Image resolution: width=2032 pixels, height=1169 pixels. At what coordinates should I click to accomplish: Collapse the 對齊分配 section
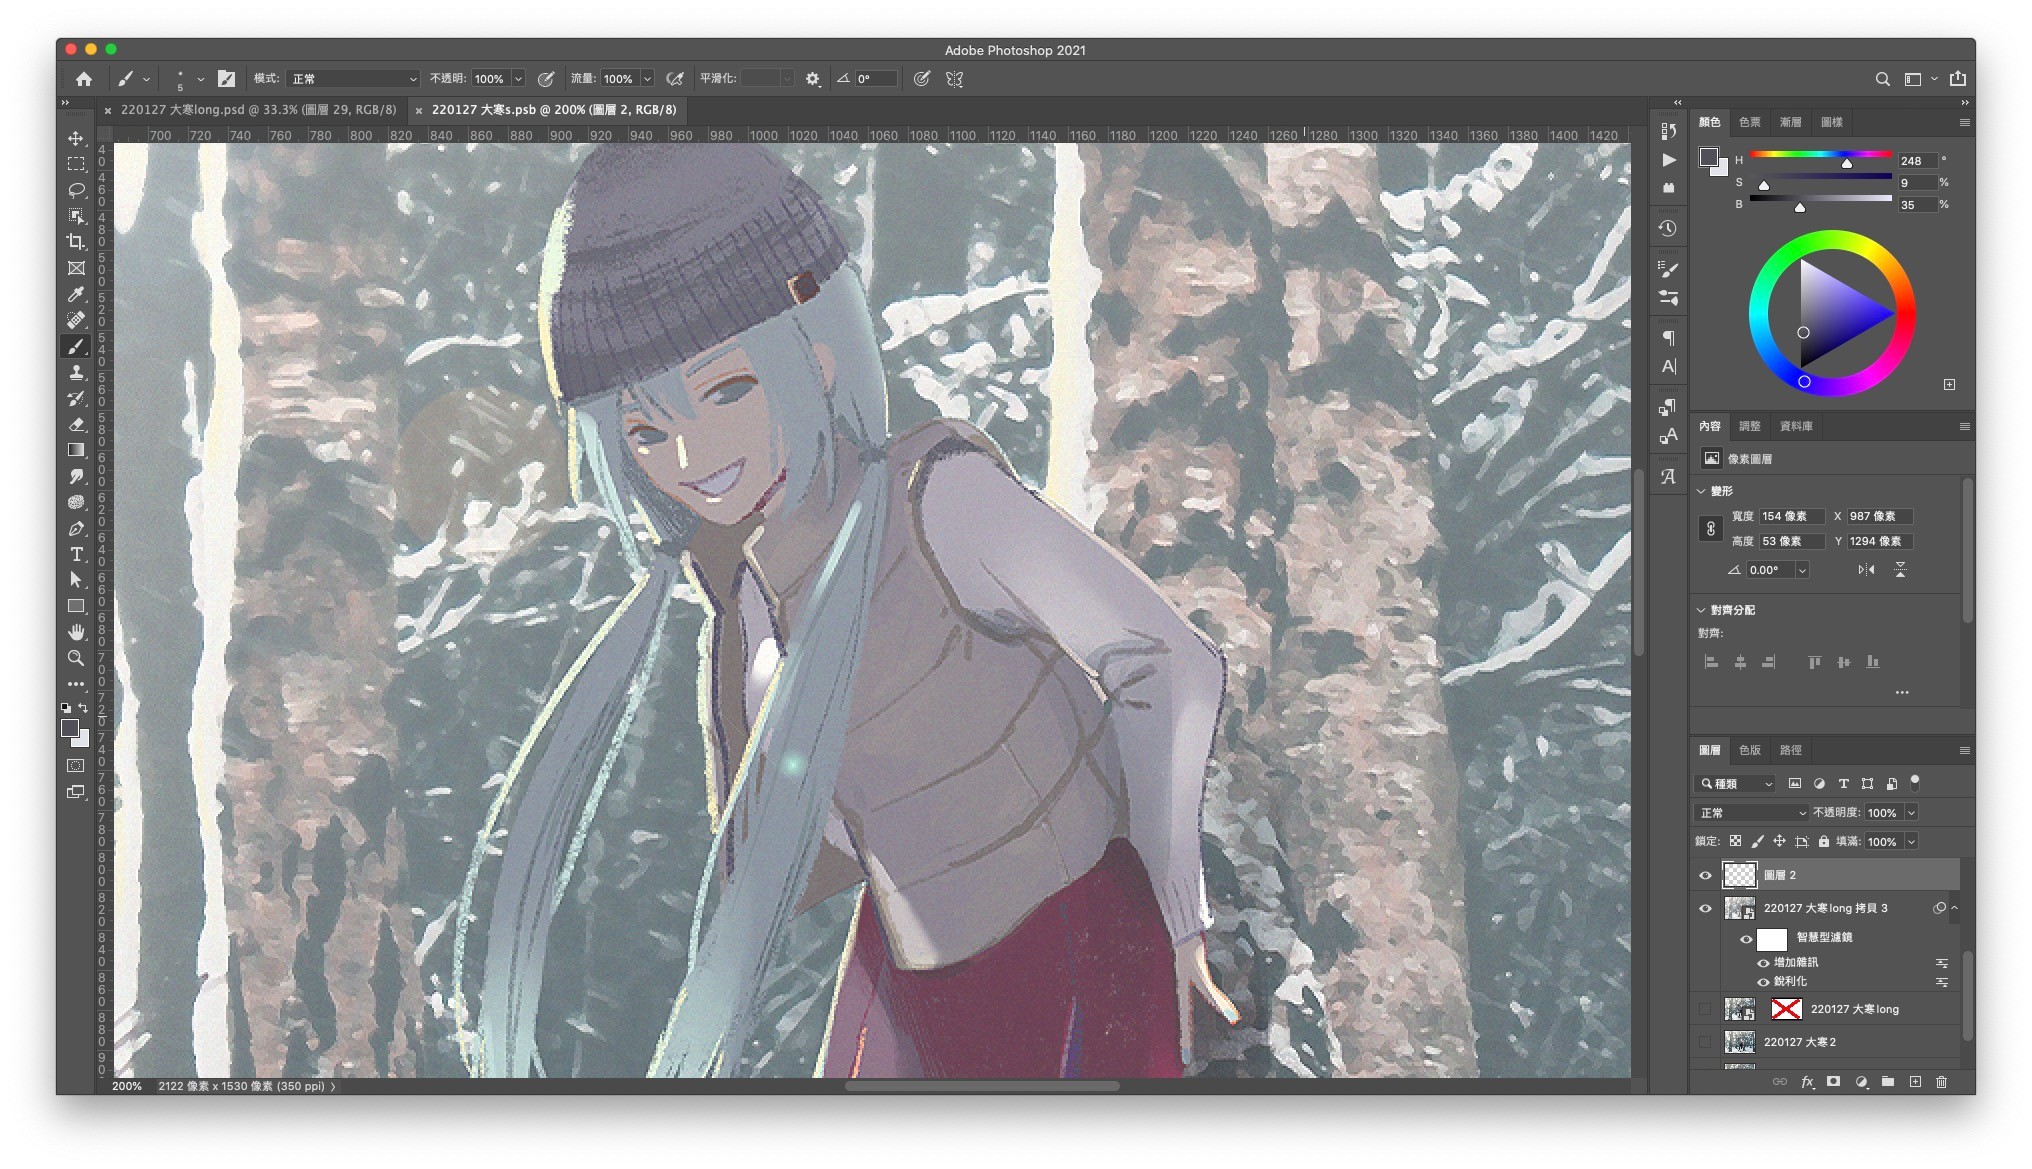coord(1702,610)
